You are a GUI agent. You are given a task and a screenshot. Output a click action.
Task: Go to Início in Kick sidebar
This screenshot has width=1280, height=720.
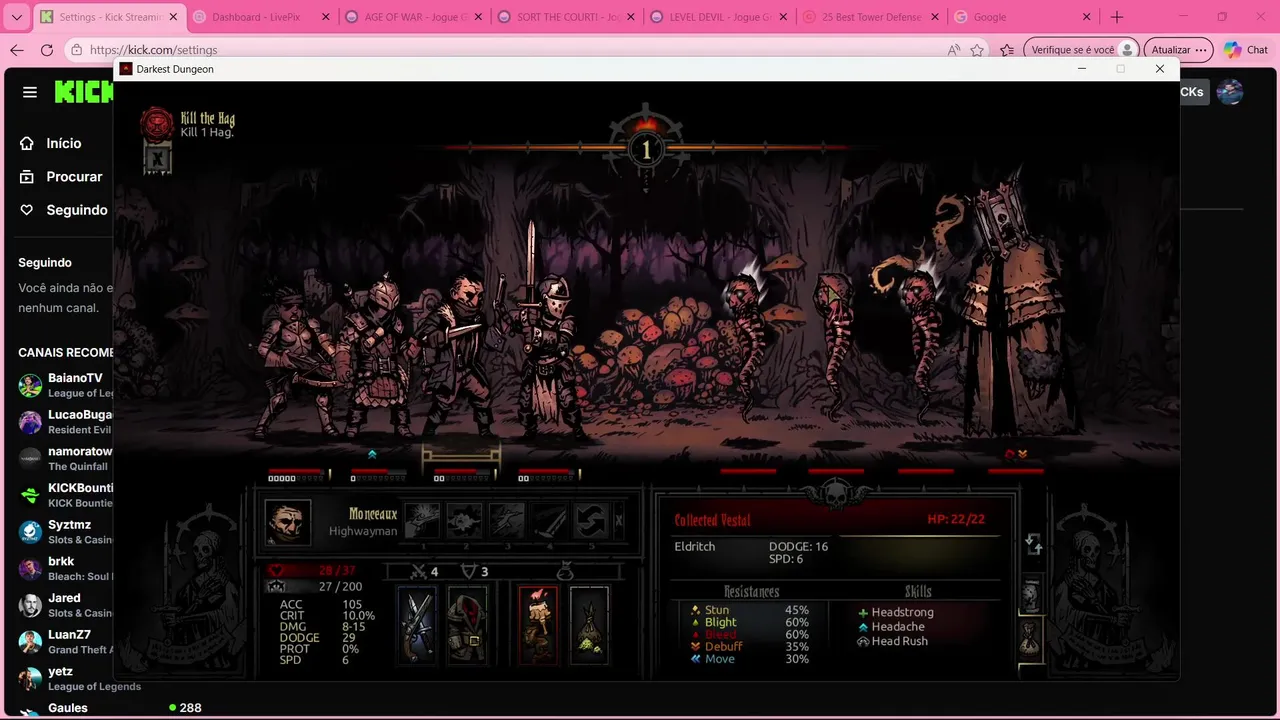click(52, 143)
